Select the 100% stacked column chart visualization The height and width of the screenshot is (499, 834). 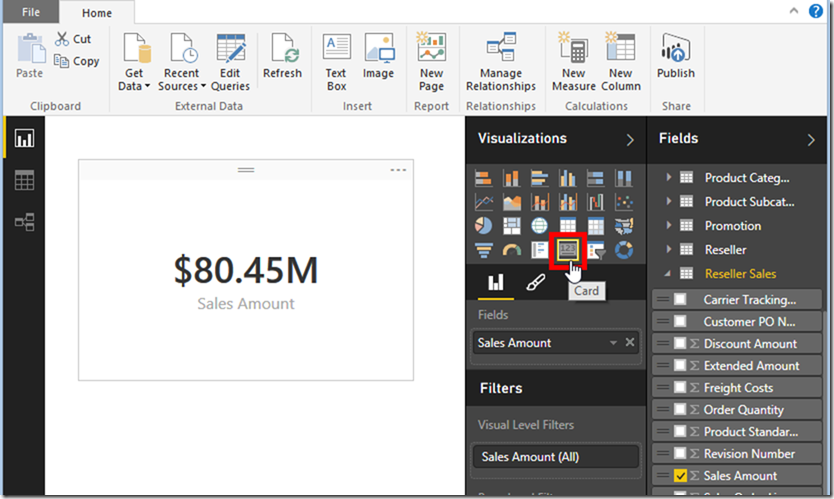[624, 178]
